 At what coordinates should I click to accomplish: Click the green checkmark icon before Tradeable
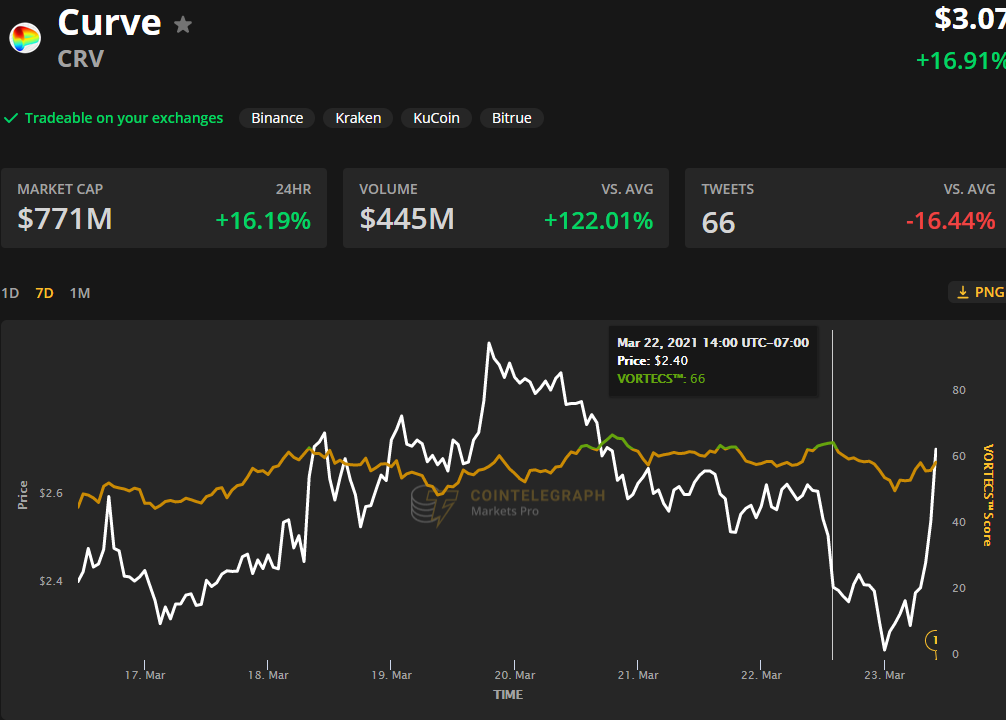click(11, 118)
